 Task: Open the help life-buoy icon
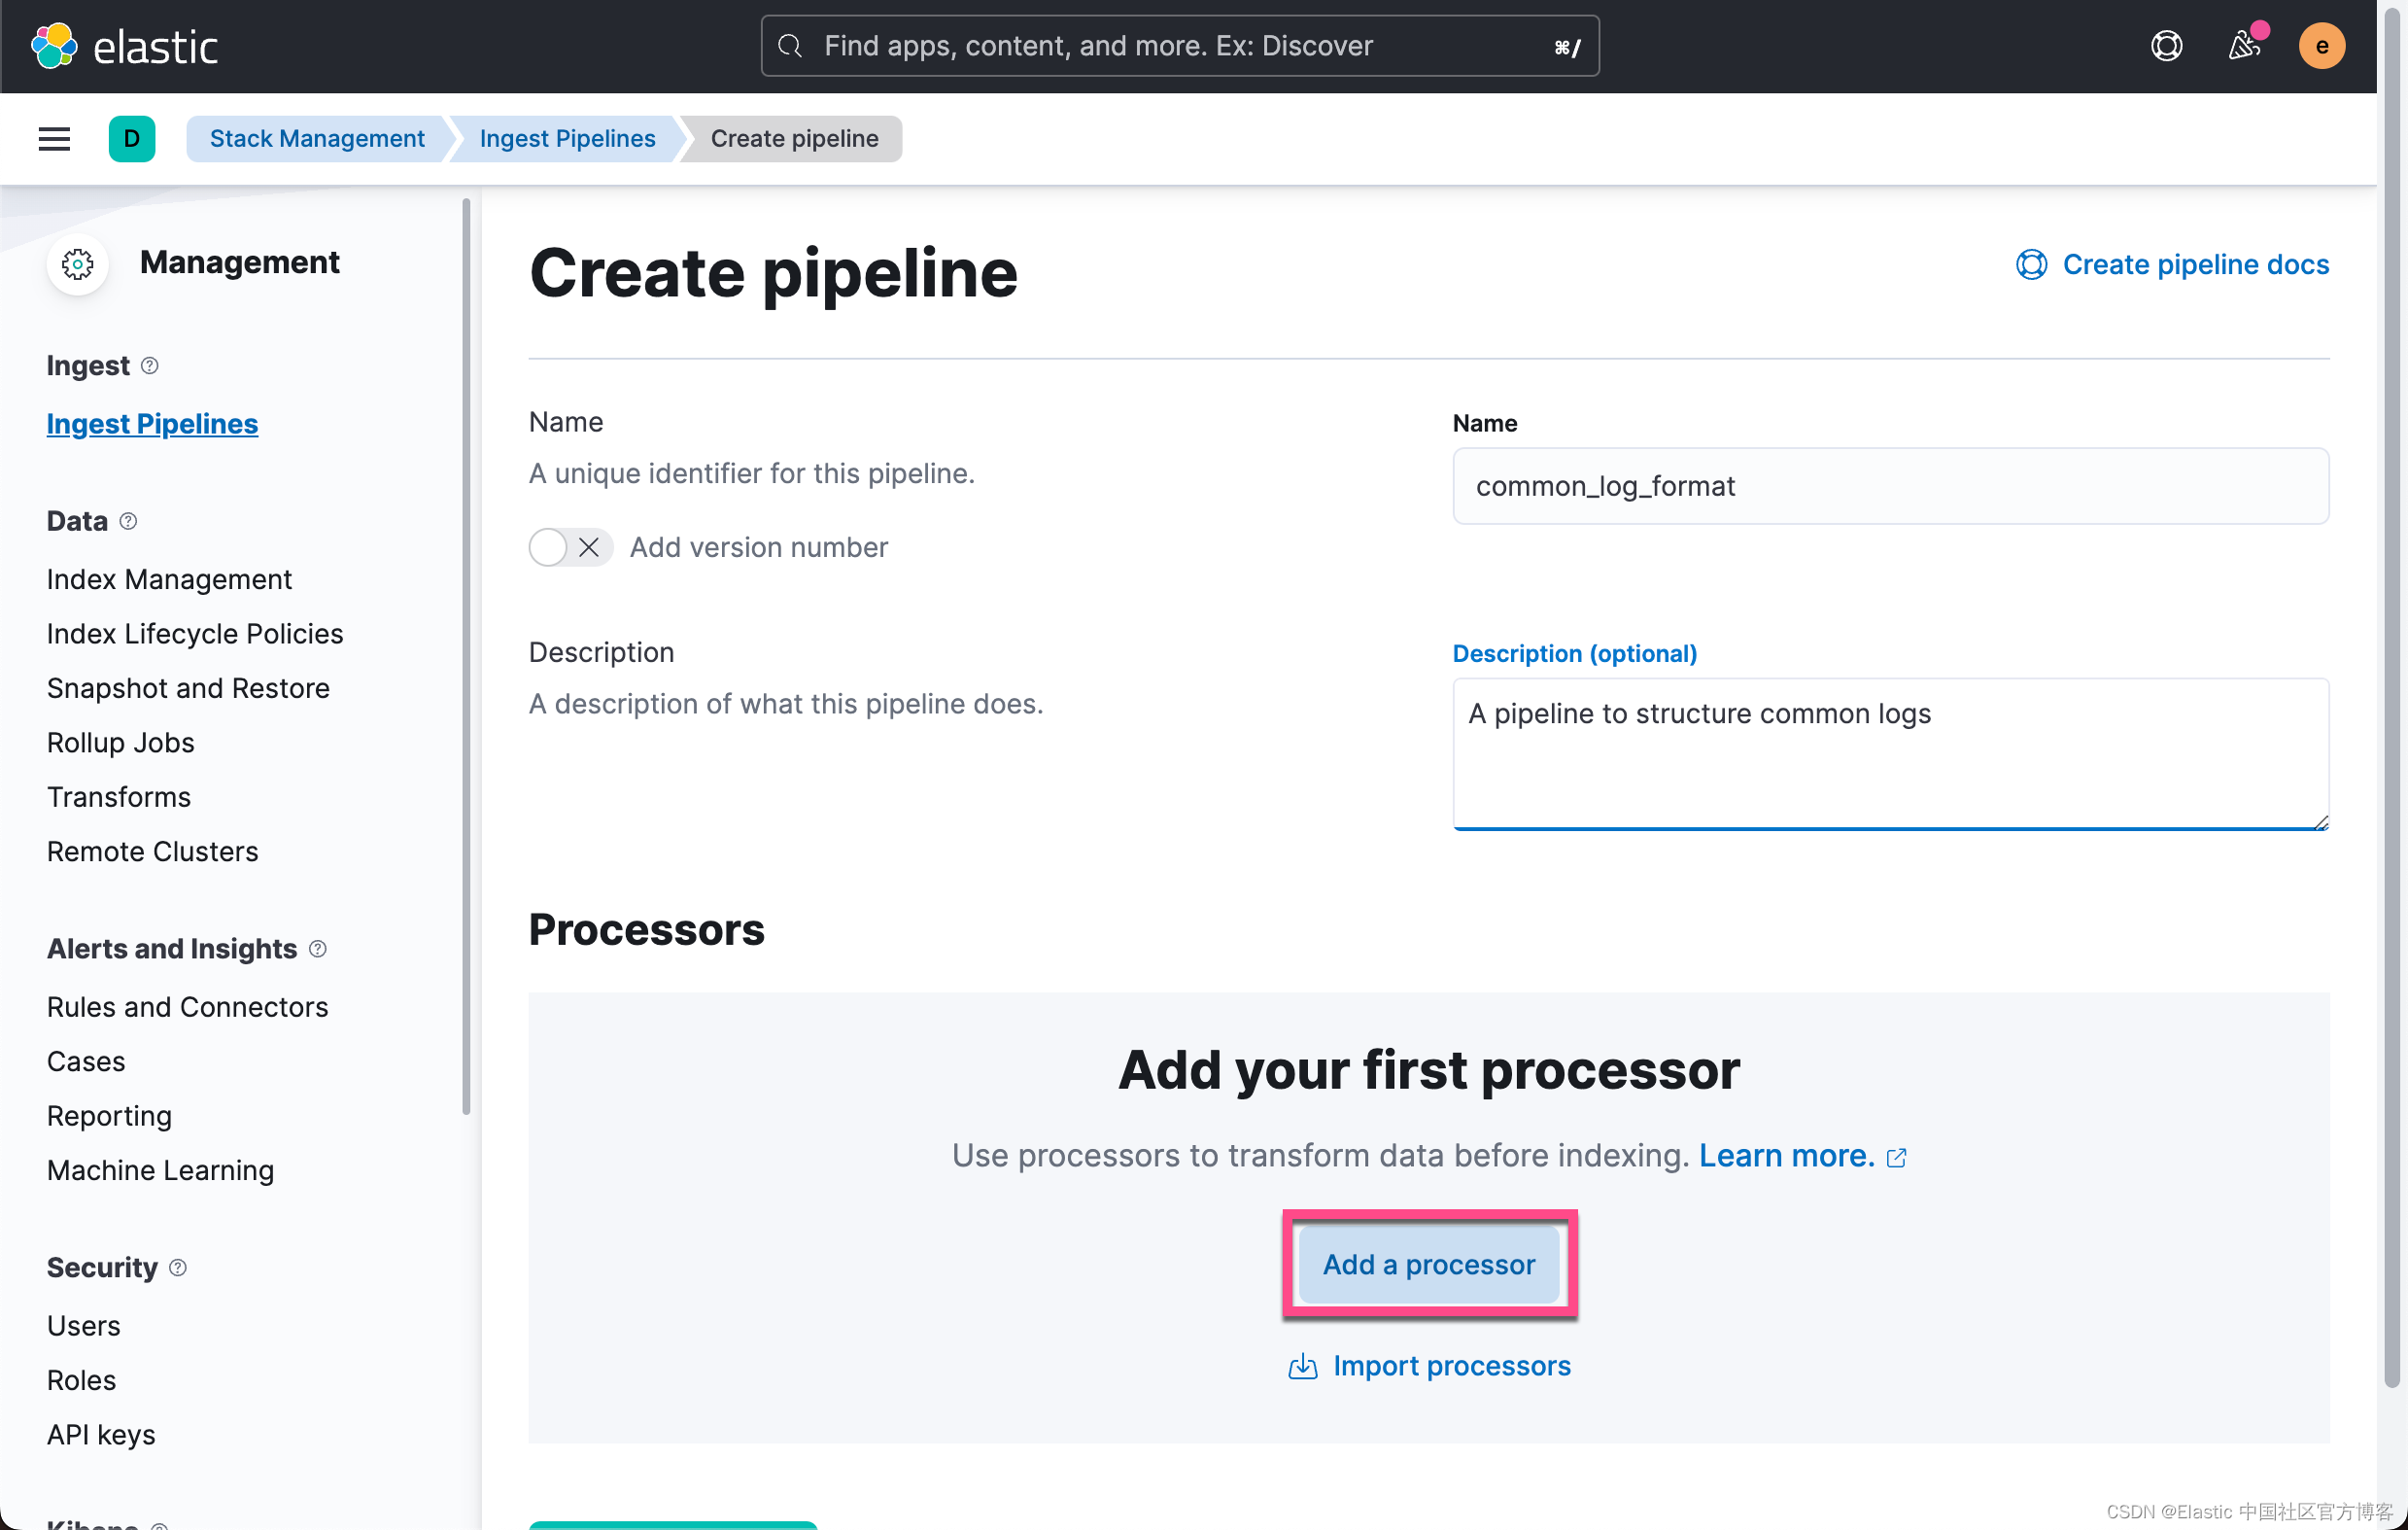(2165, 45)
